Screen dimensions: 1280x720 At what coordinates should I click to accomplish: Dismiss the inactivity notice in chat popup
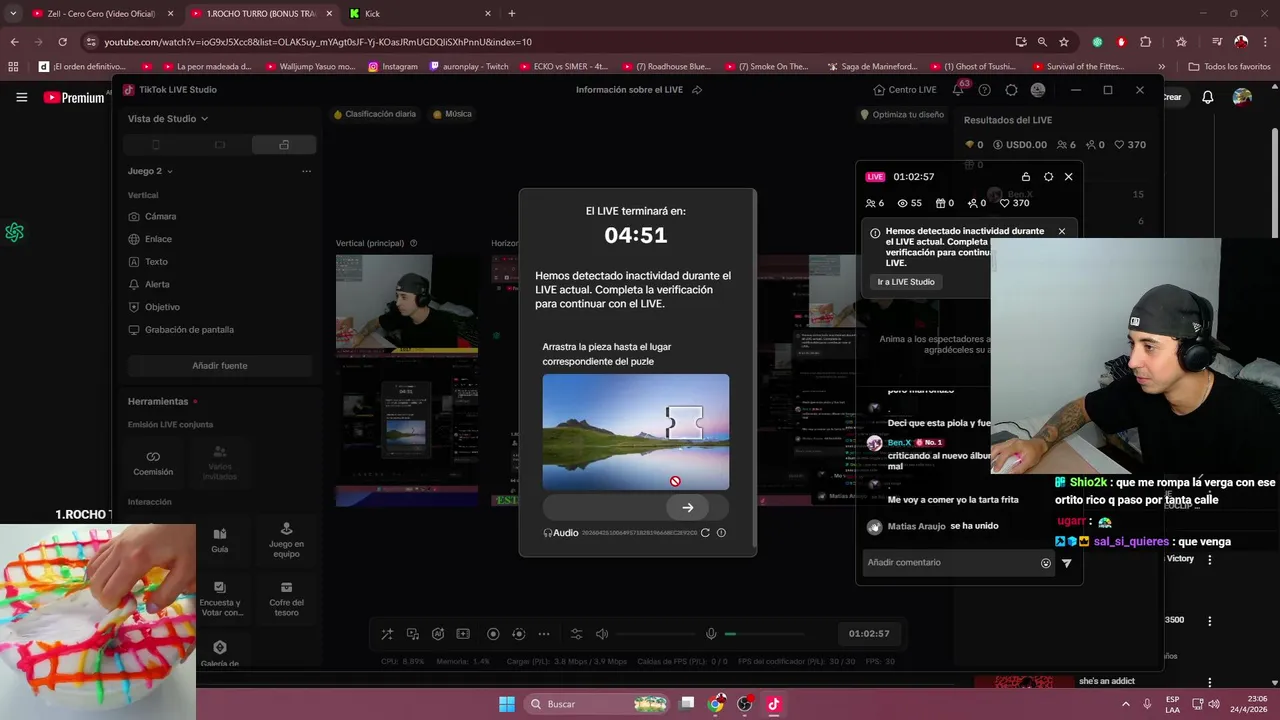click(x=1062, y=232)
